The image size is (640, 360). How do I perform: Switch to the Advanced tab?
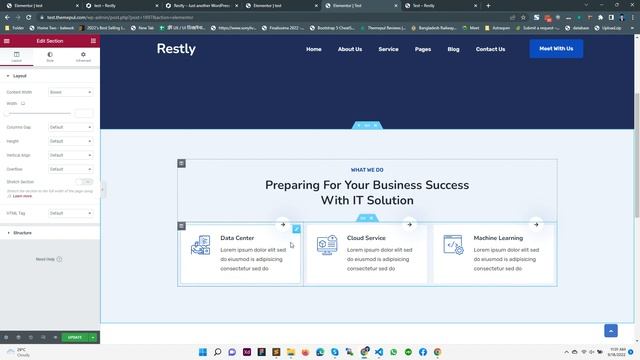pyautogui.click(x=83, y=56)
